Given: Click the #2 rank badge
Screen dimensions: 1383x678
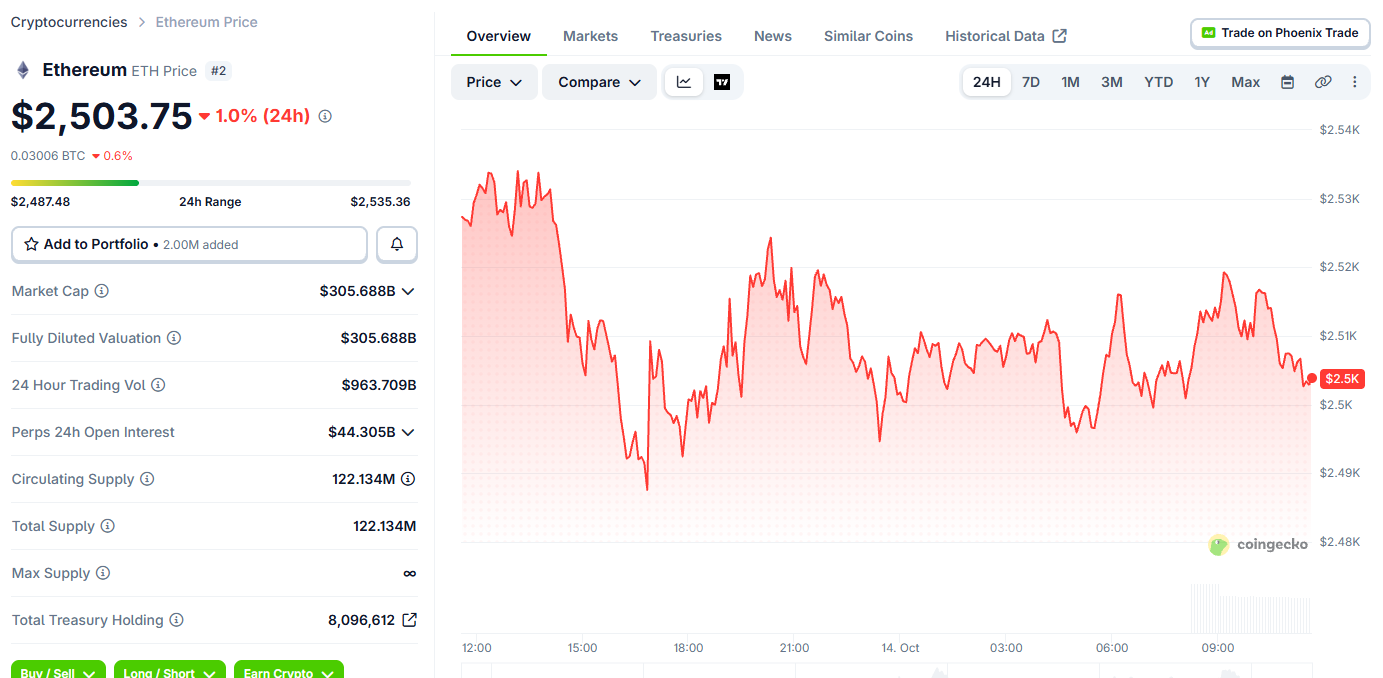Looking at the screenshot, I should (218, 71).
